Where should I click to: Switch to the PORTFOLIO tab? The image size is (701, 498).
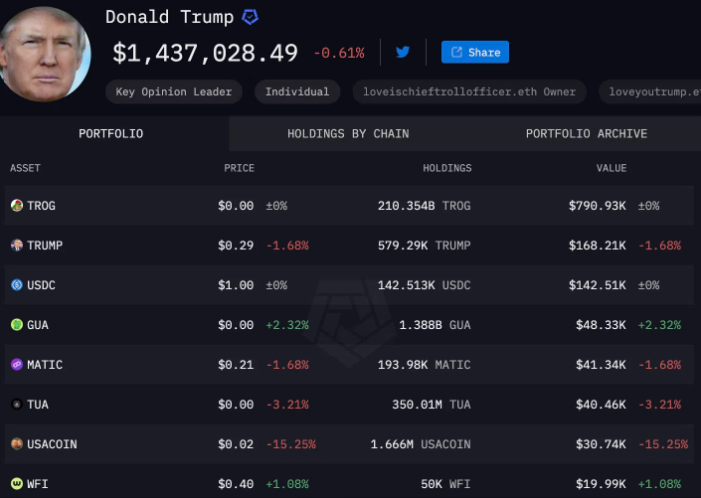(x=111, y=134)
